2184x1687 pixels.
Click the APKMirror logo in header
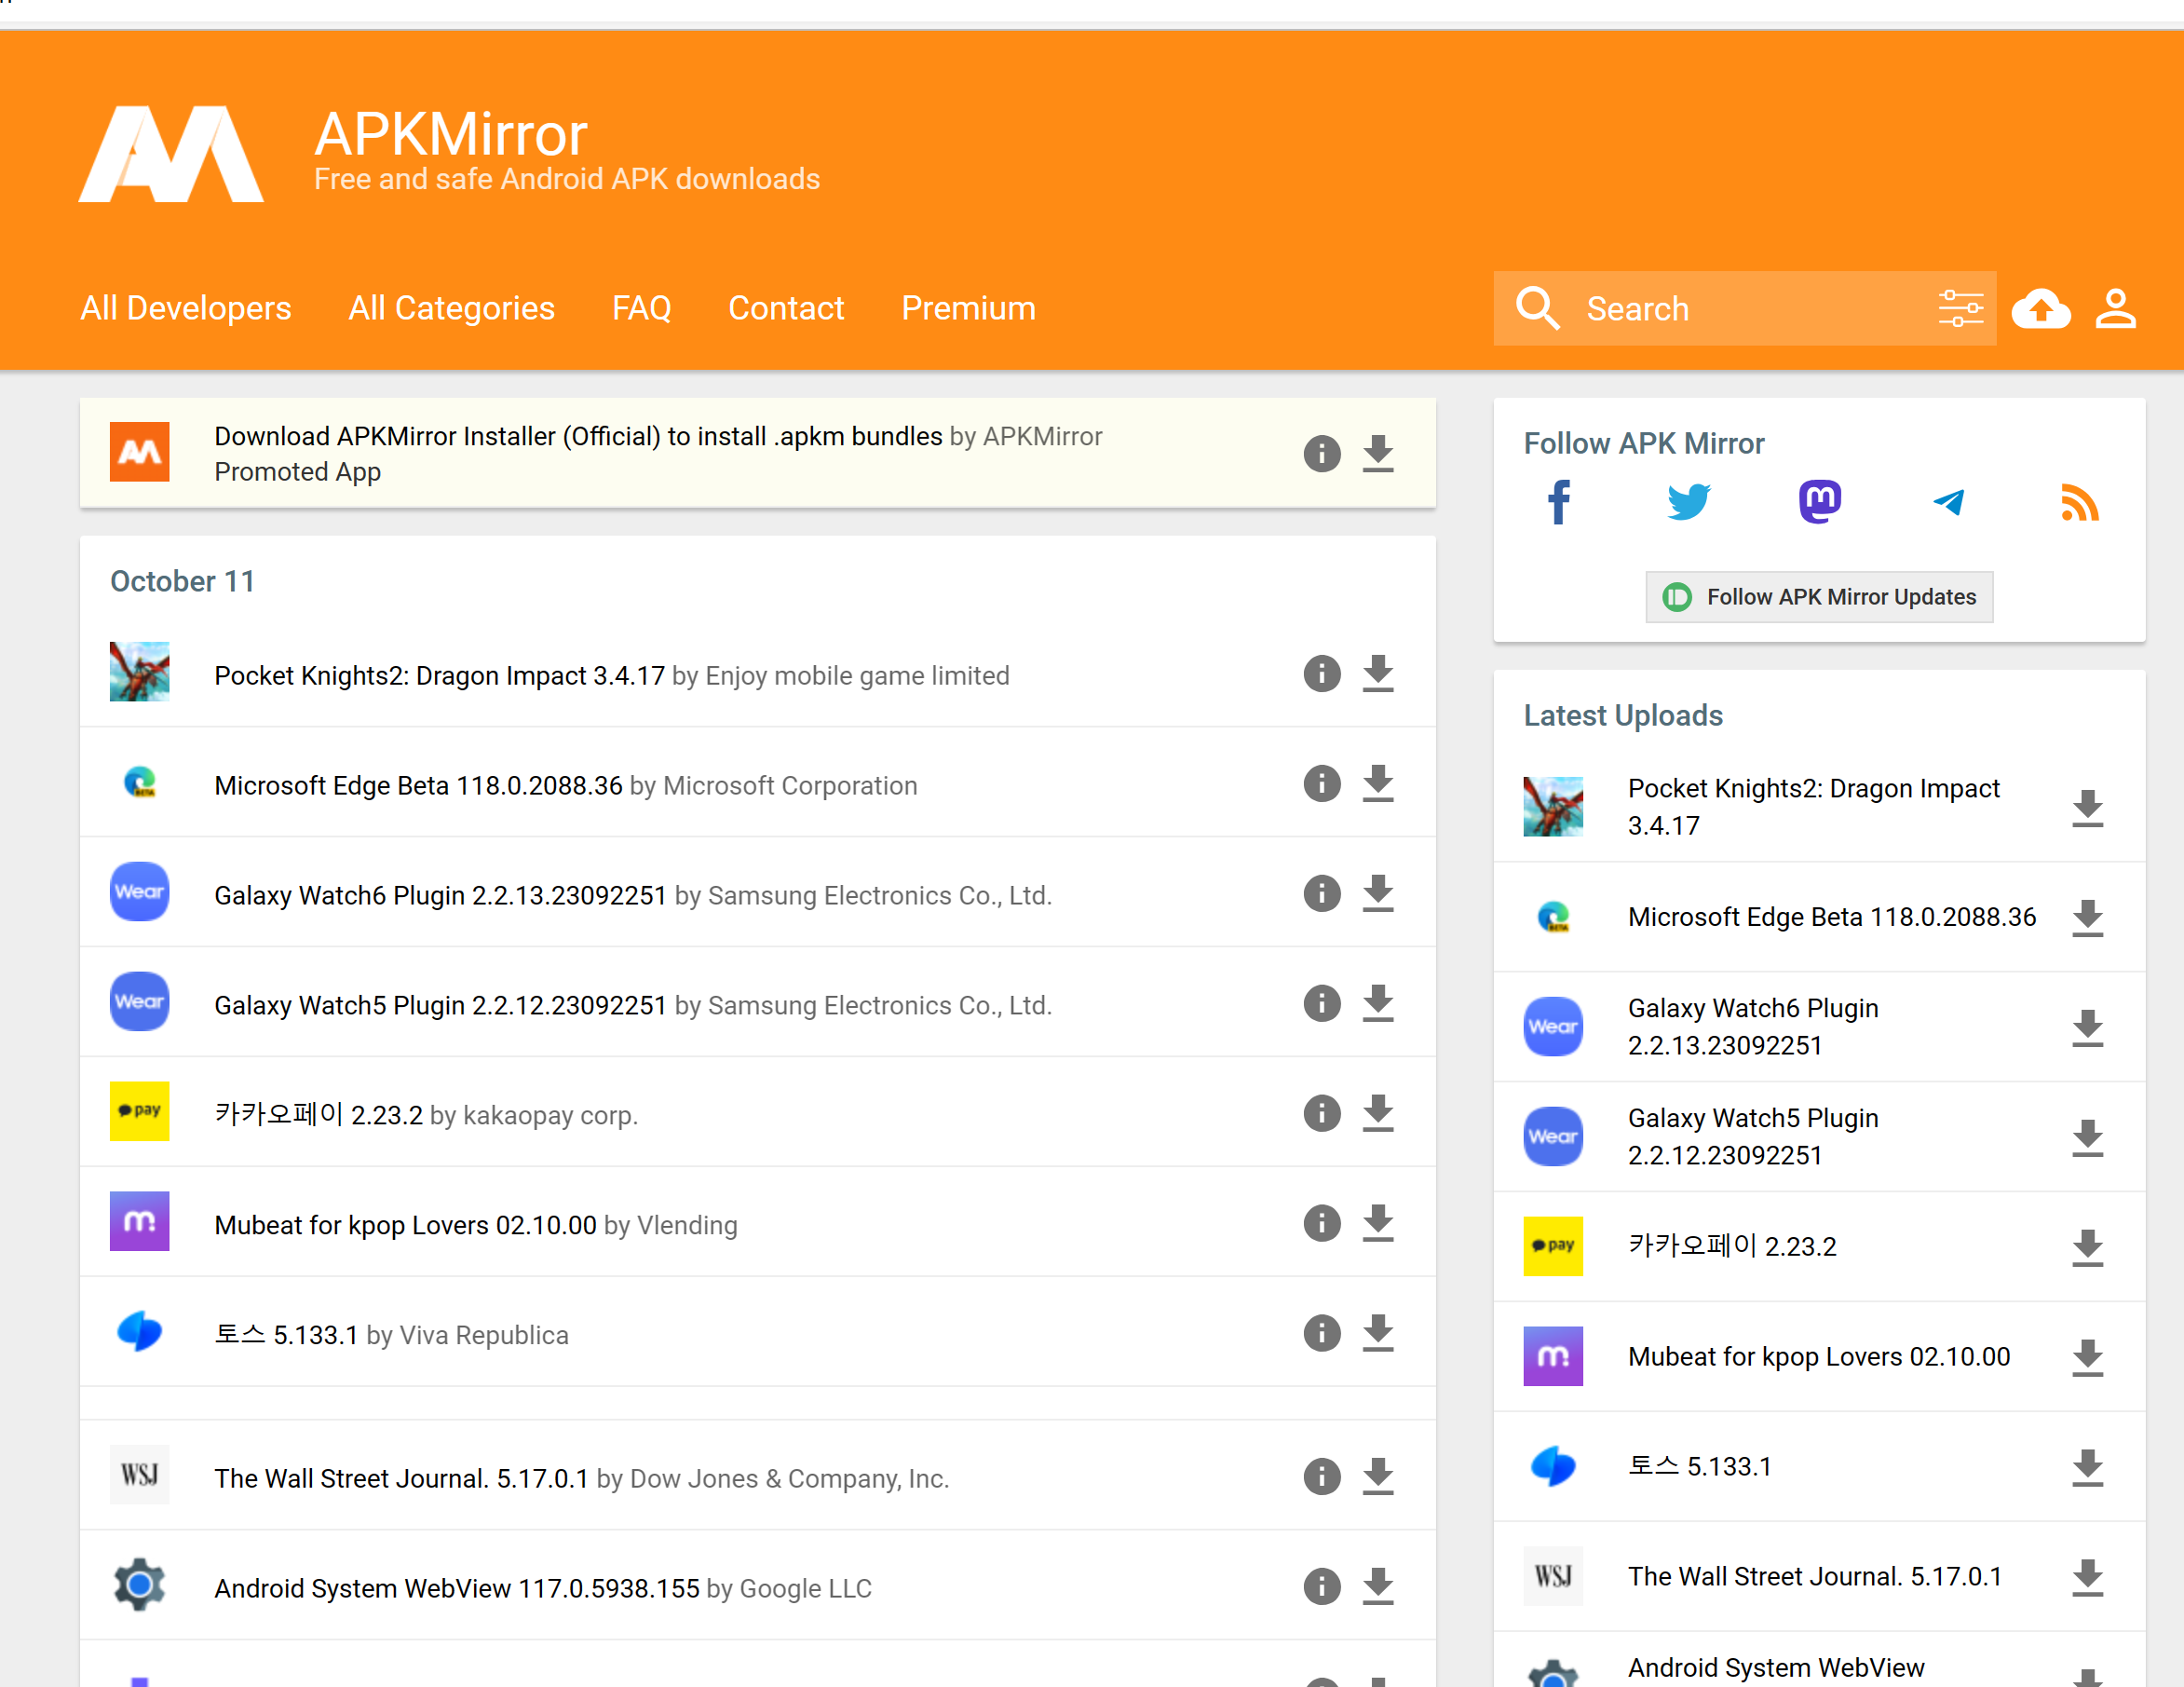tap(172, 155)
